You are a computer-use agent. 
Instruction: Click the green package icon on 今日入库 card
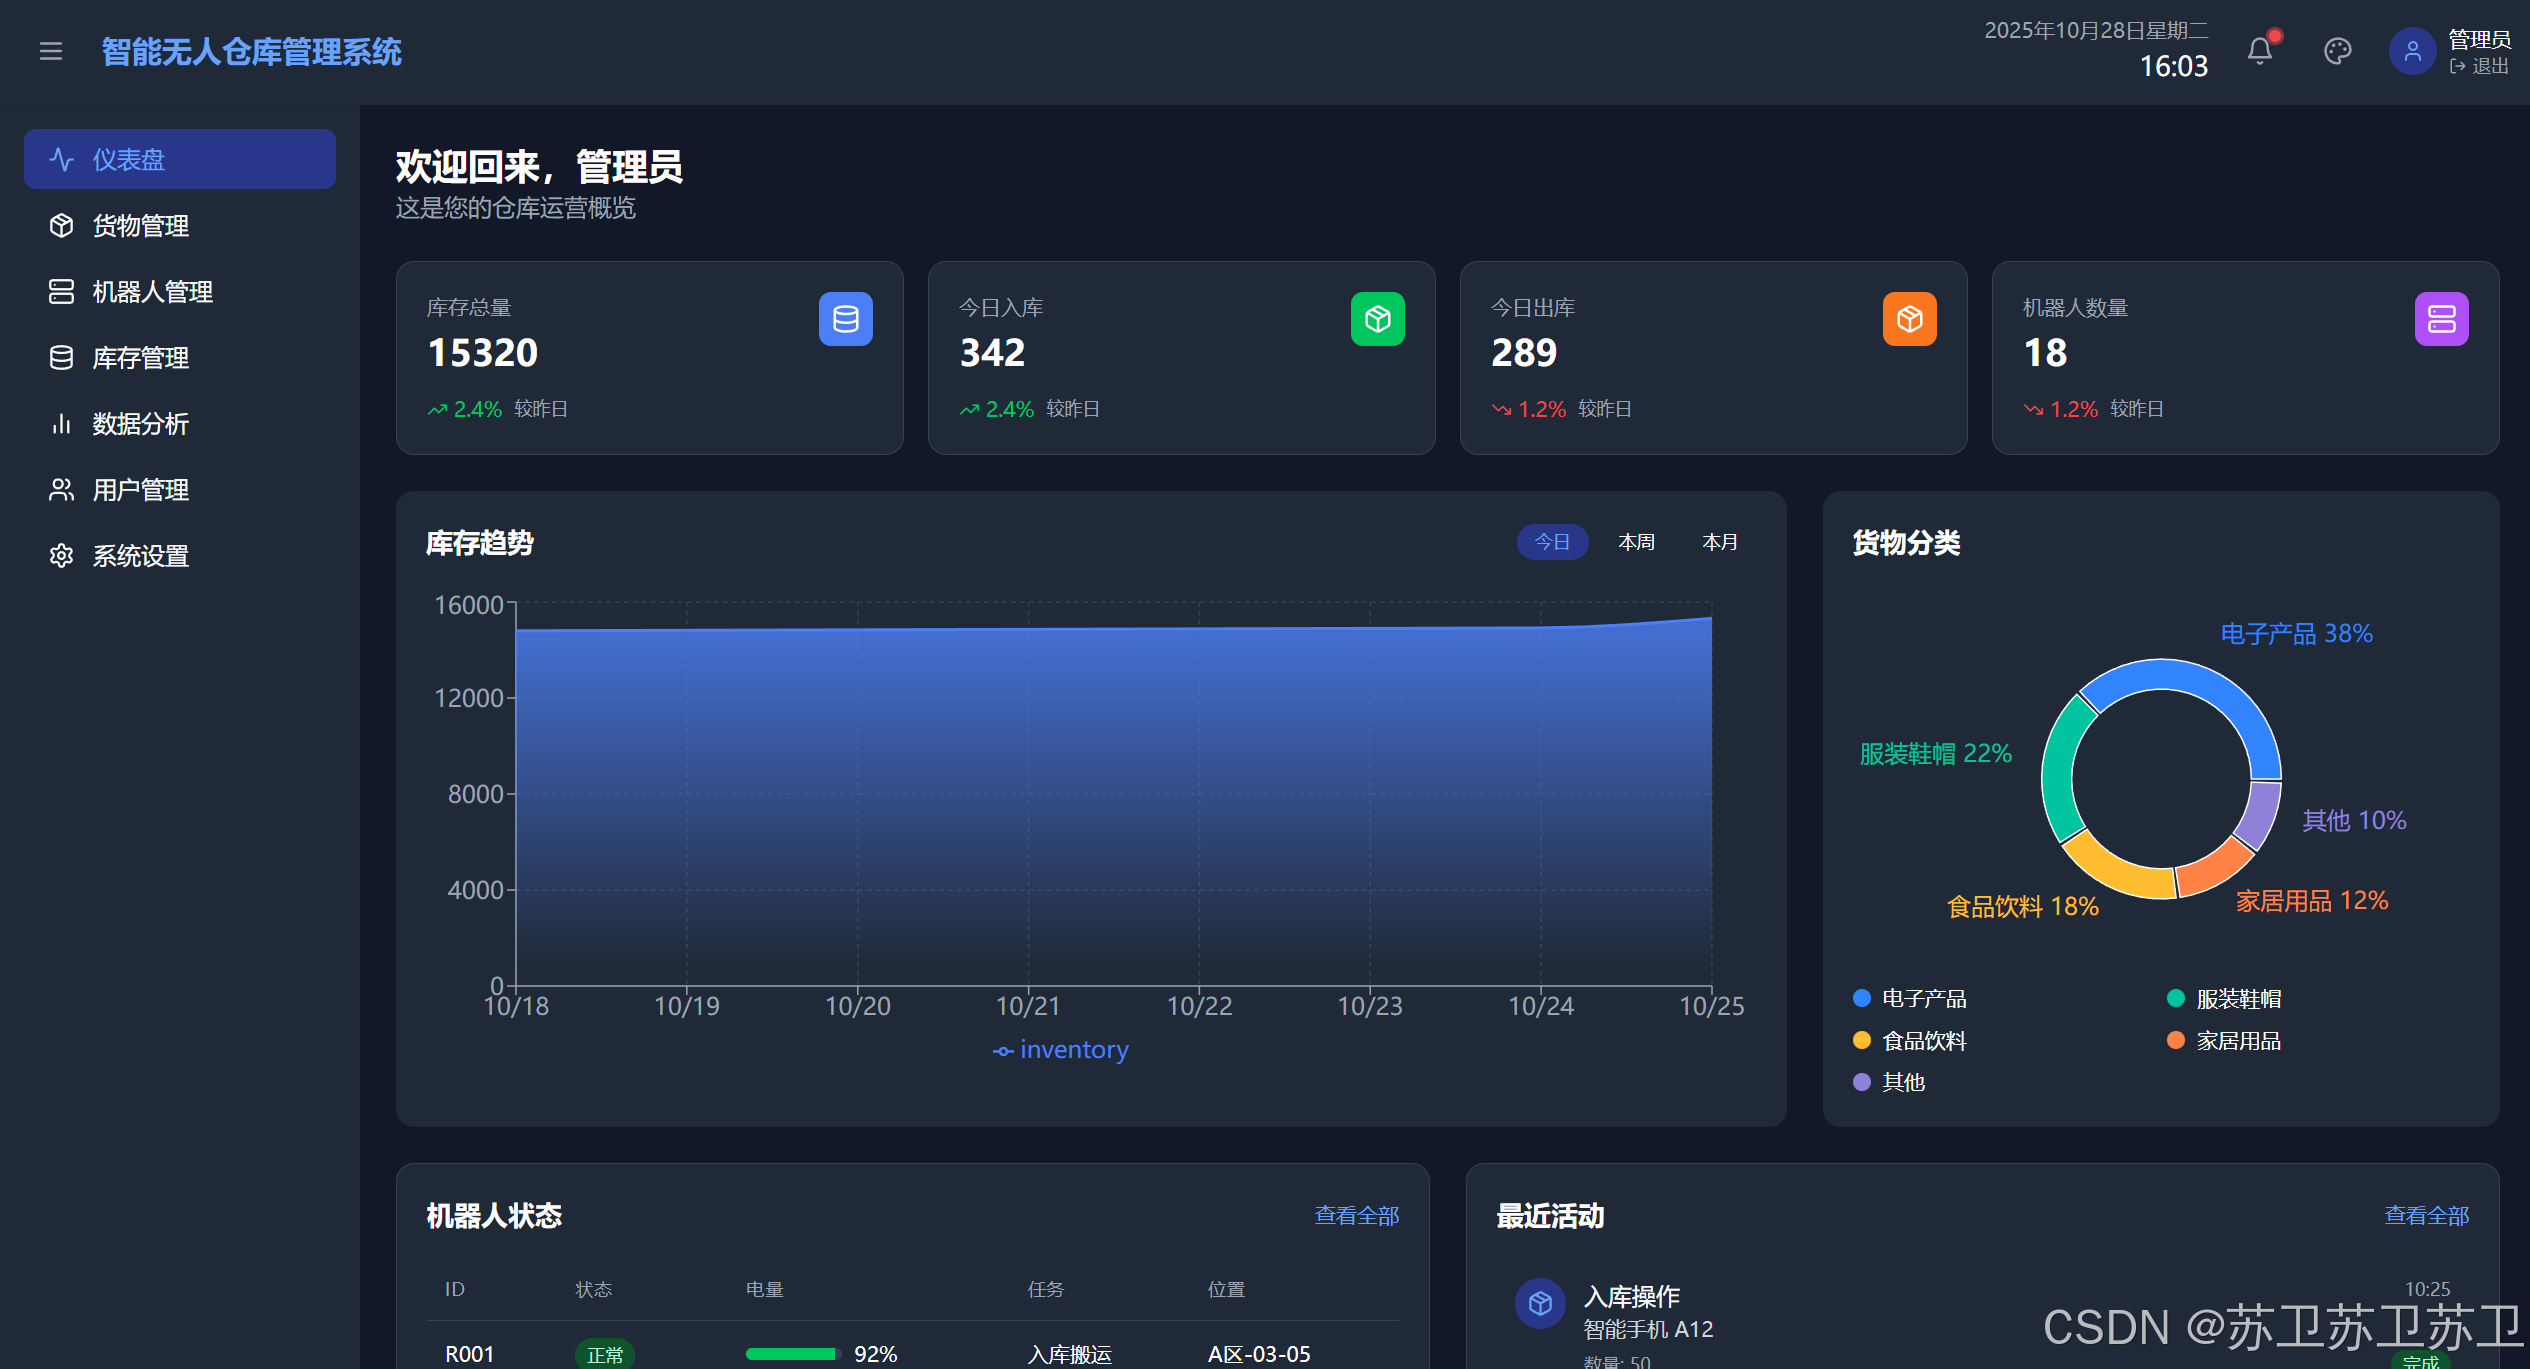(1377, 319)
